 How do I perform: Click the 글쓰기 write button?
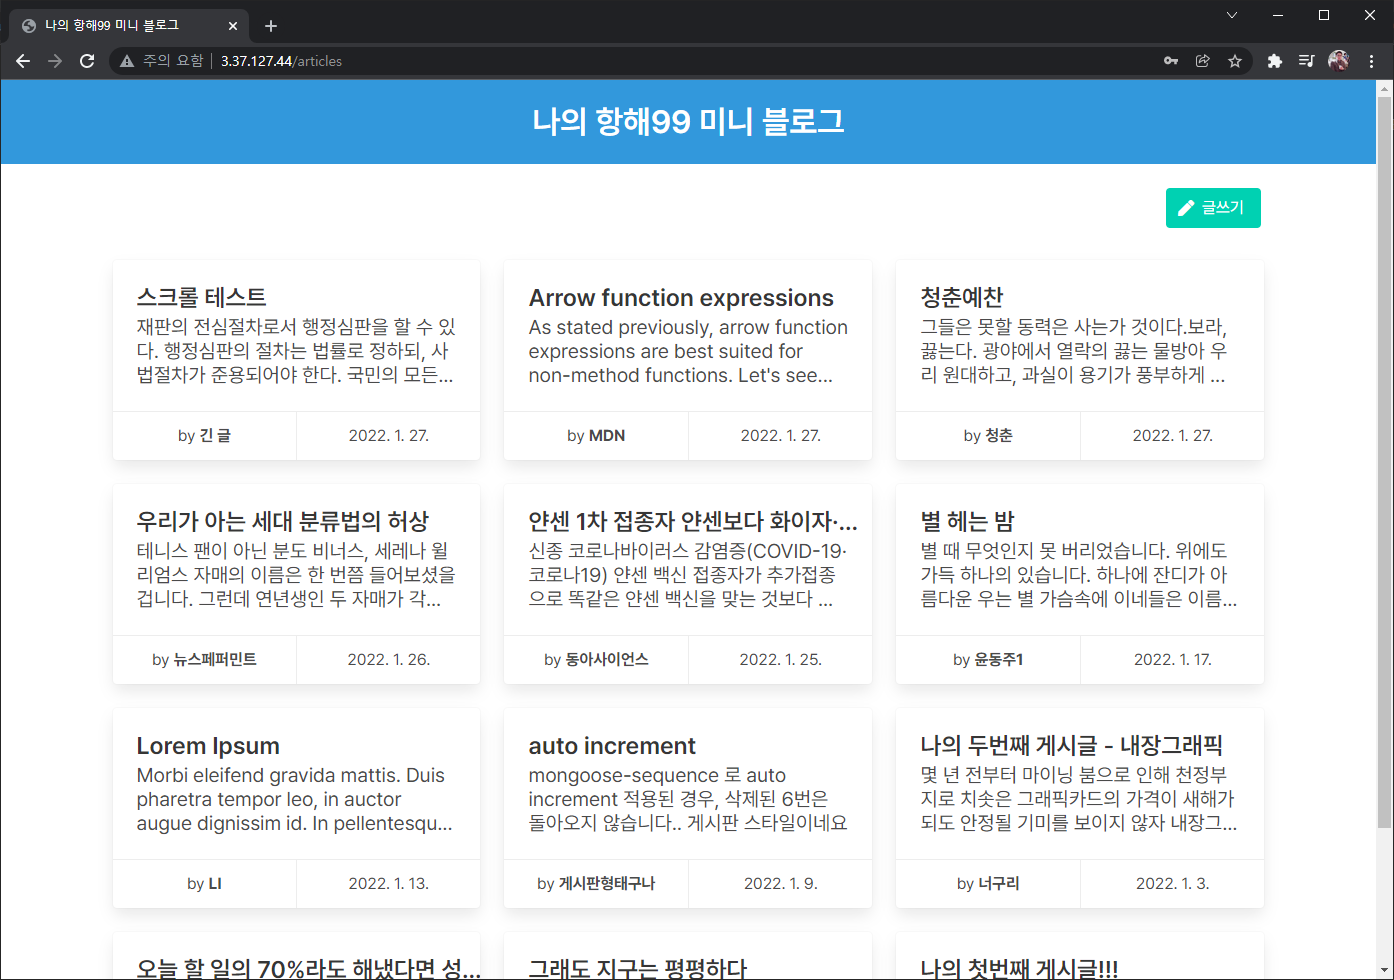click(x=1213, y=208)
